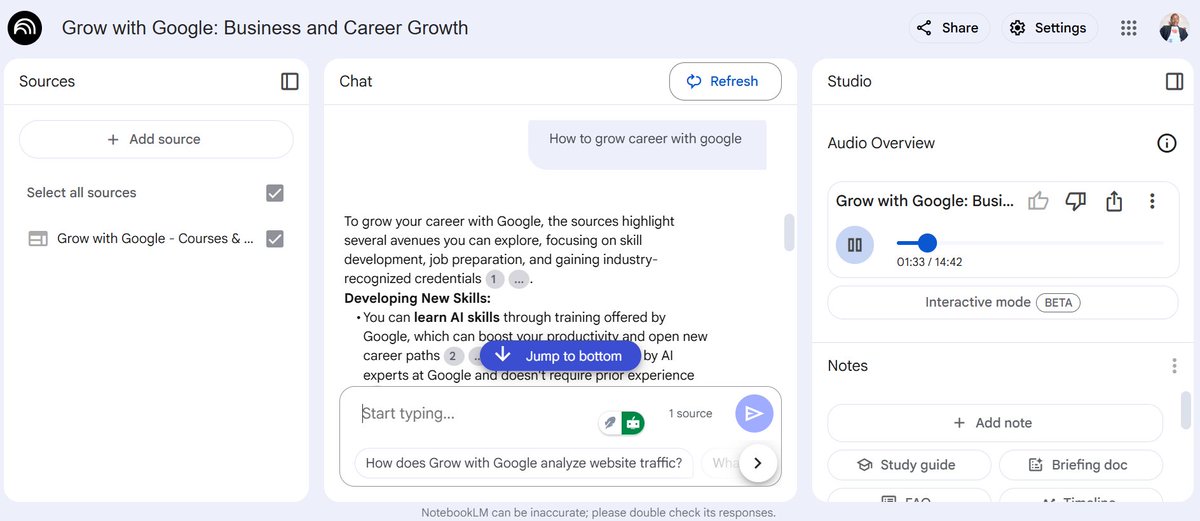Uncheck the Grow with Google source checkbox
1200x521 pixels.
275,239
